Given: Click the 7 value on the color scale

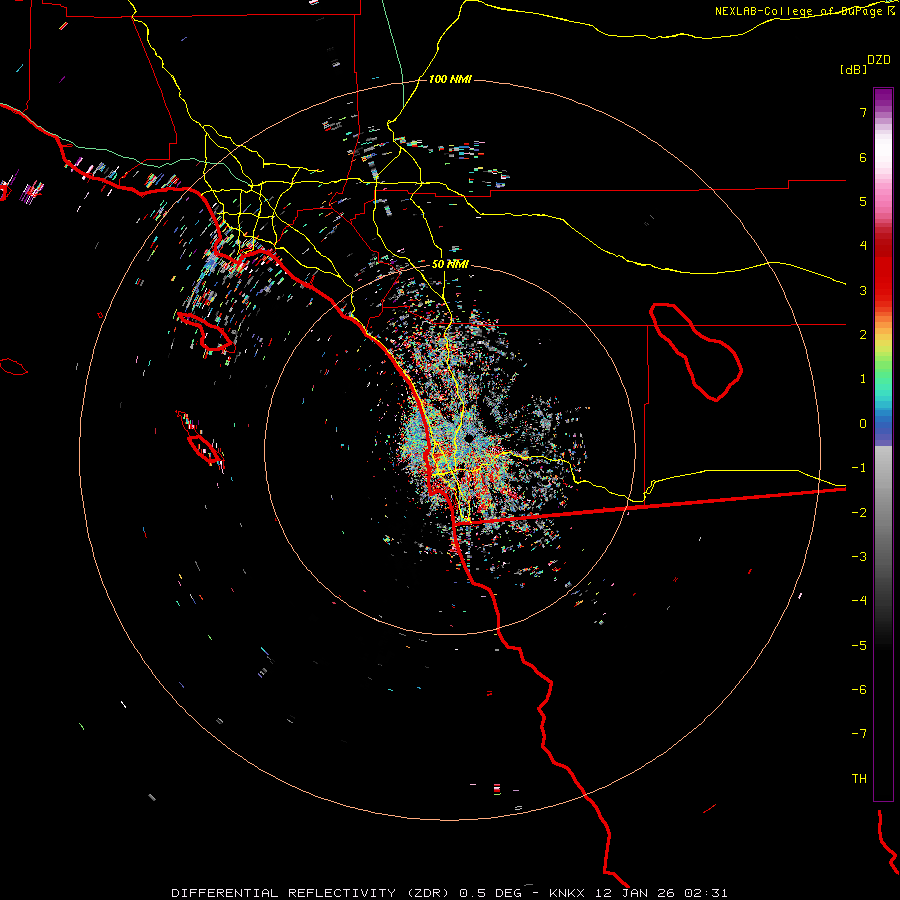Looking at the screenshot, I should coord(863,112).
